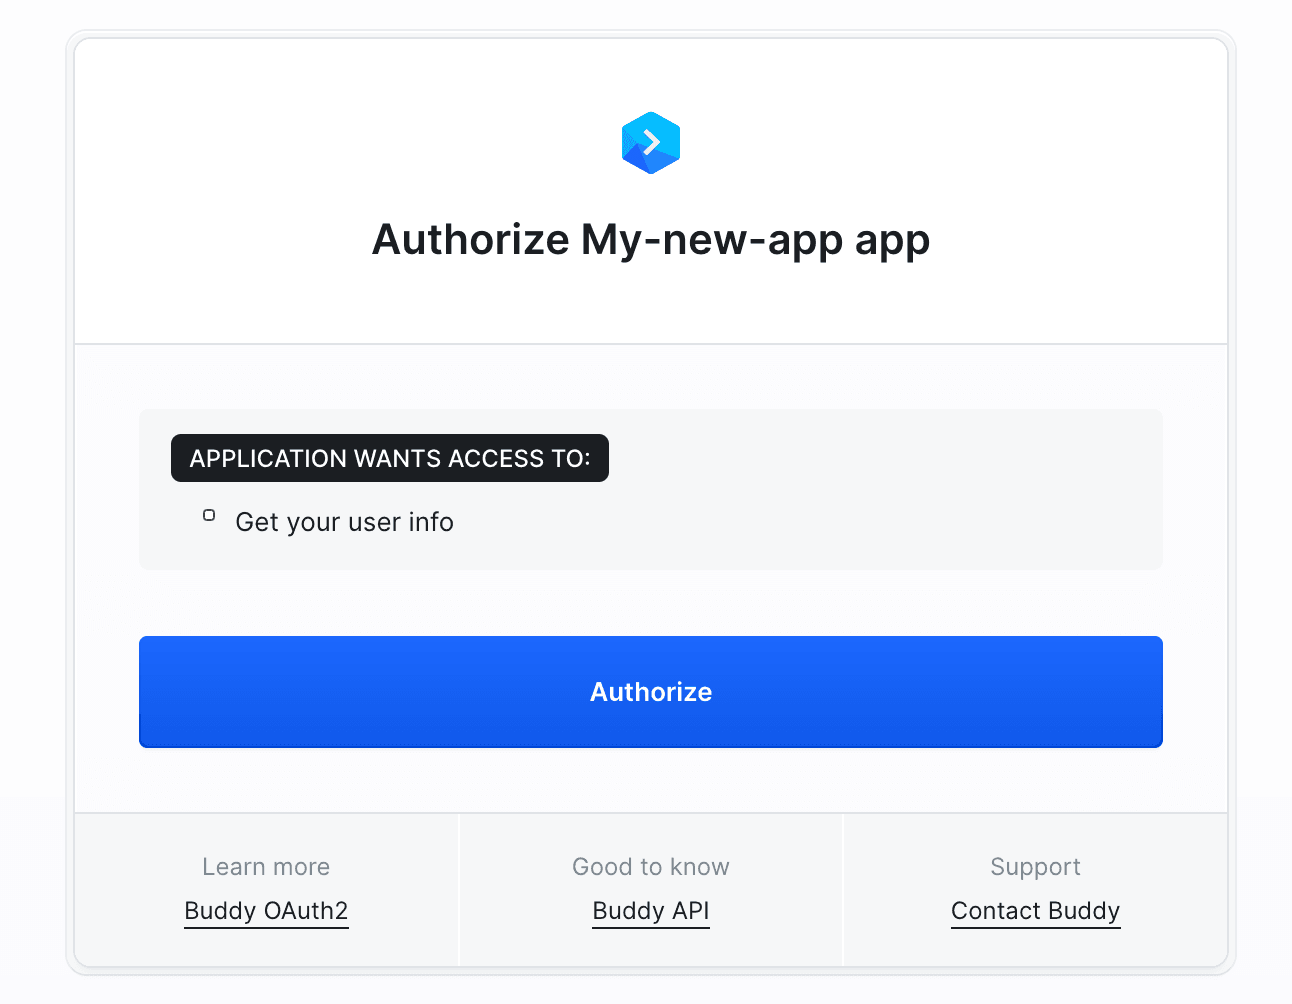The height and width of the screenshot is (1004, 1292).
Task: Click the Good to know footer section
Action: pos(650,866)
